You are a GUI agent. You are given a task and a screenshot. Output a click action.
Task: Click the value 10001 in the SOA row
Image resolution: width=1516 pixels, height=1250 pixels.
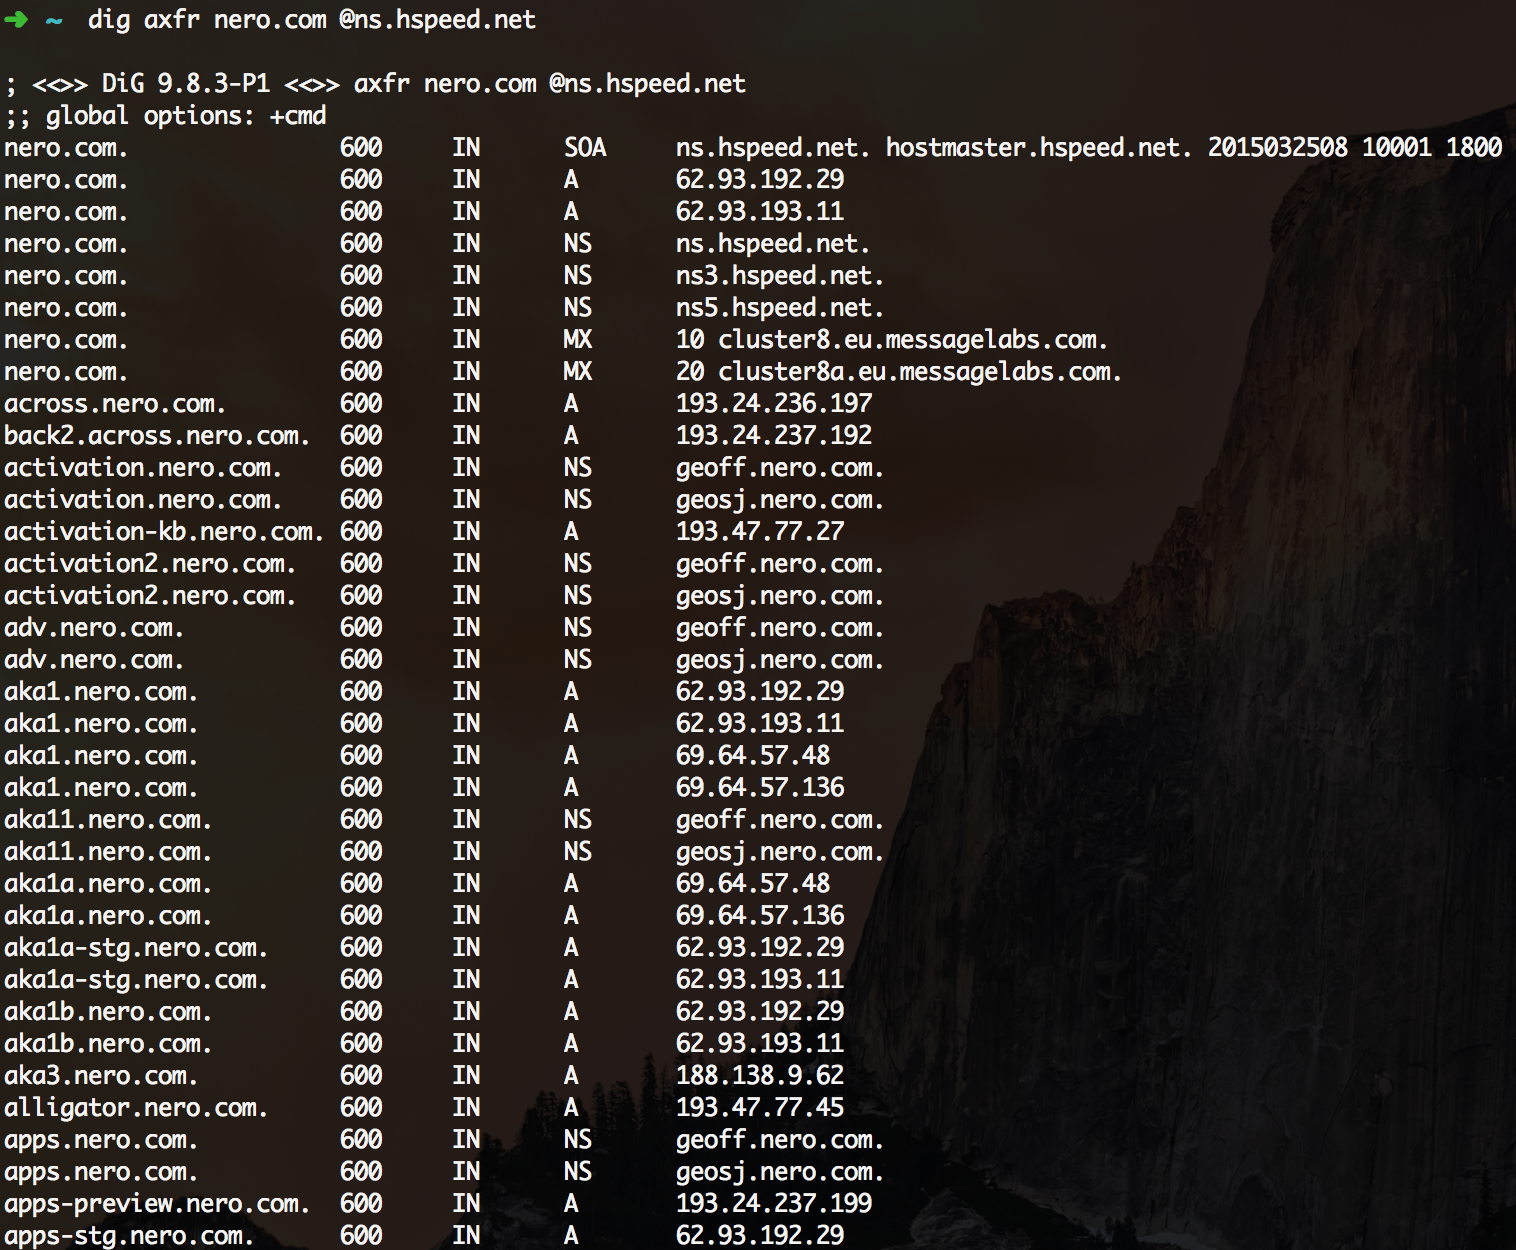[x=1397, y=148]
